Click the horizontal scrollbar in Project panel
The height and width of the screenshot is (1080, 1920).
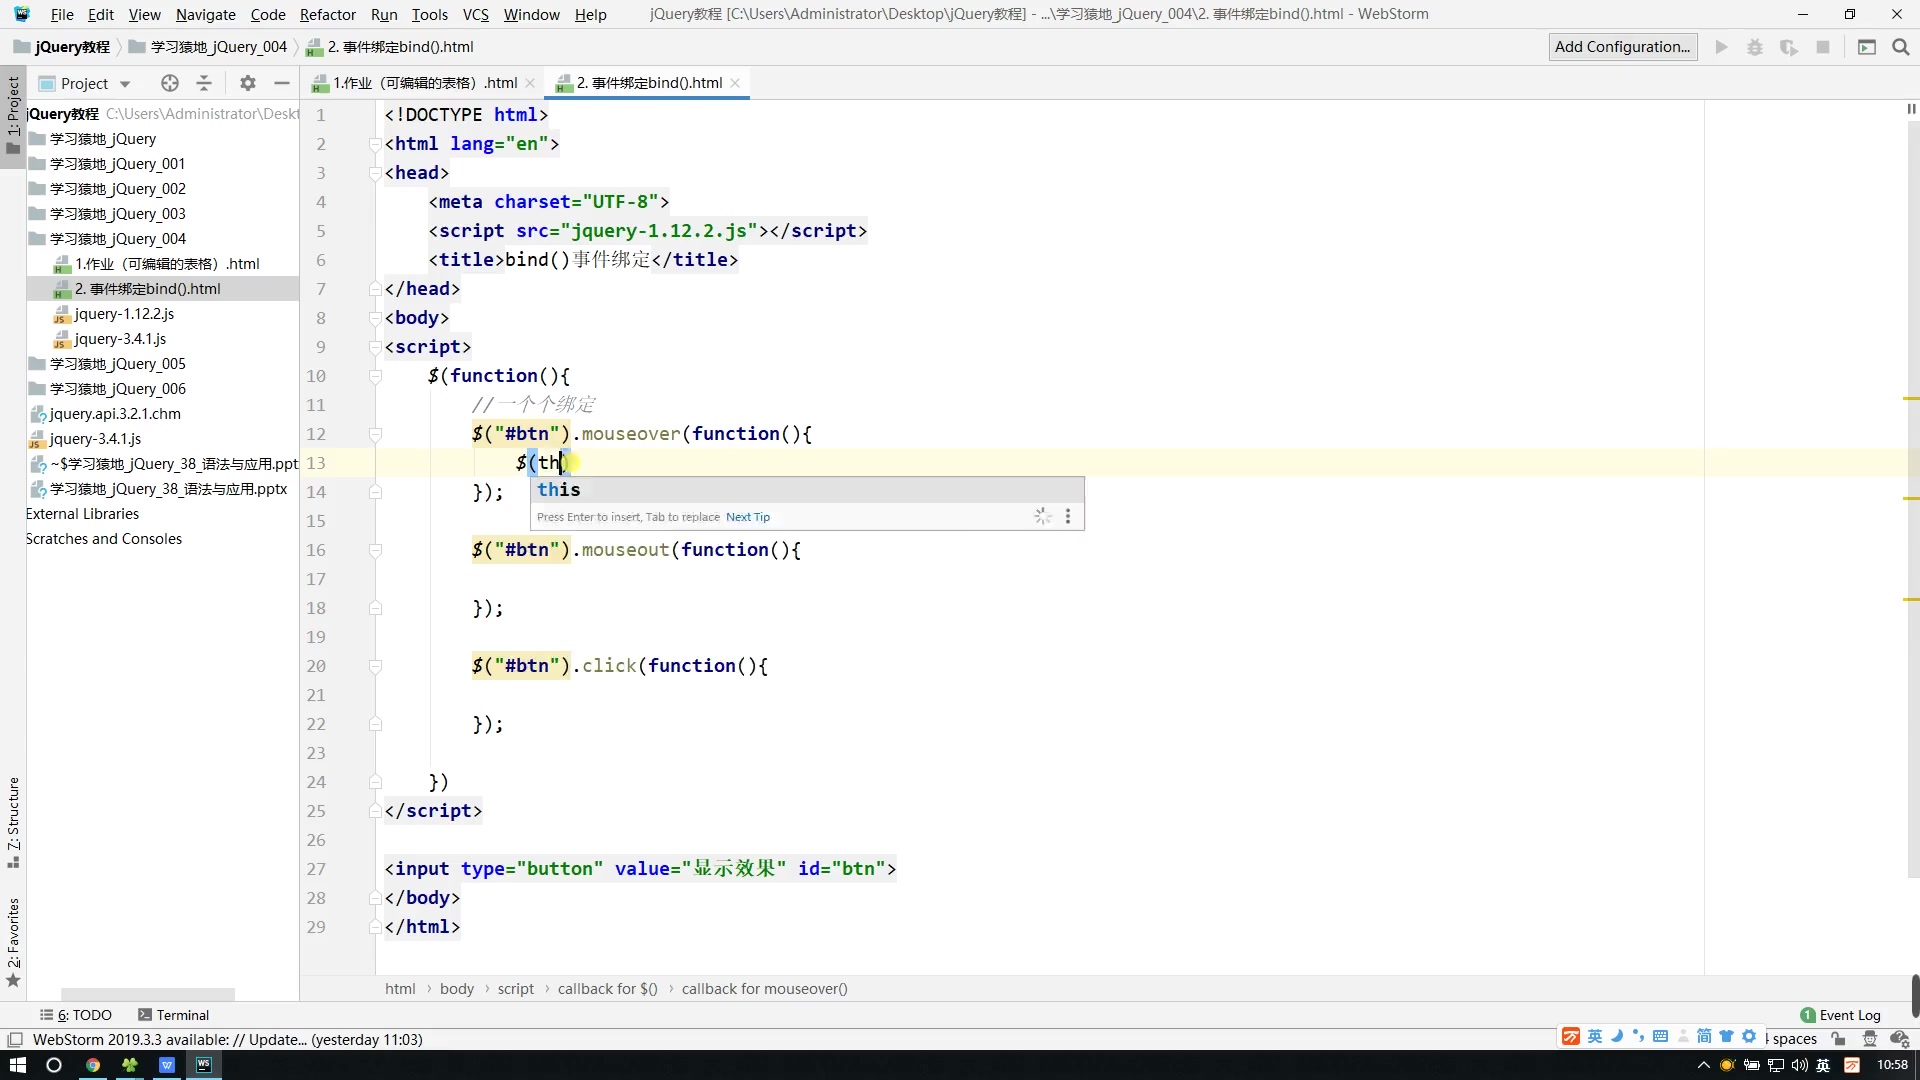[148, 995]
